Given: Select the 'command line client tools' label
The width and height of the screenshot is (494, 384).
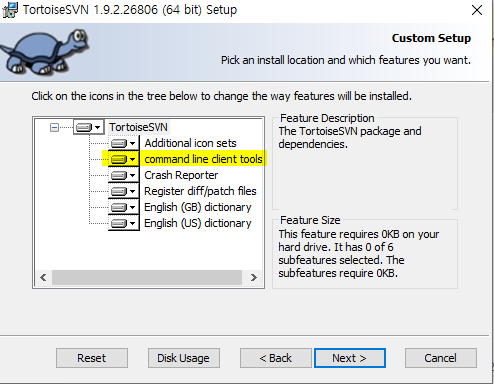Looking at the screenshot, I should pyautogui.click(x=203, y=159).
